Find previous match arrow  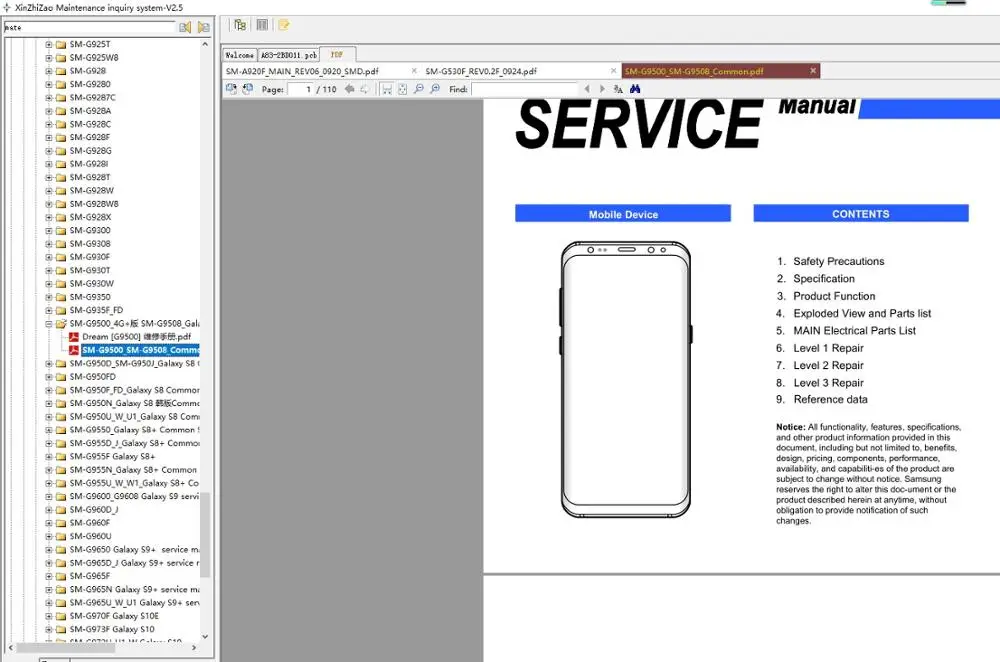tap(587, 89)
